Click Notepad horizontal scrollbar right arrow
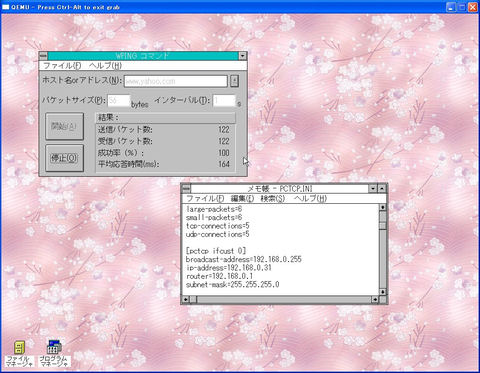The image size is (480, 373). pos(375,299)
